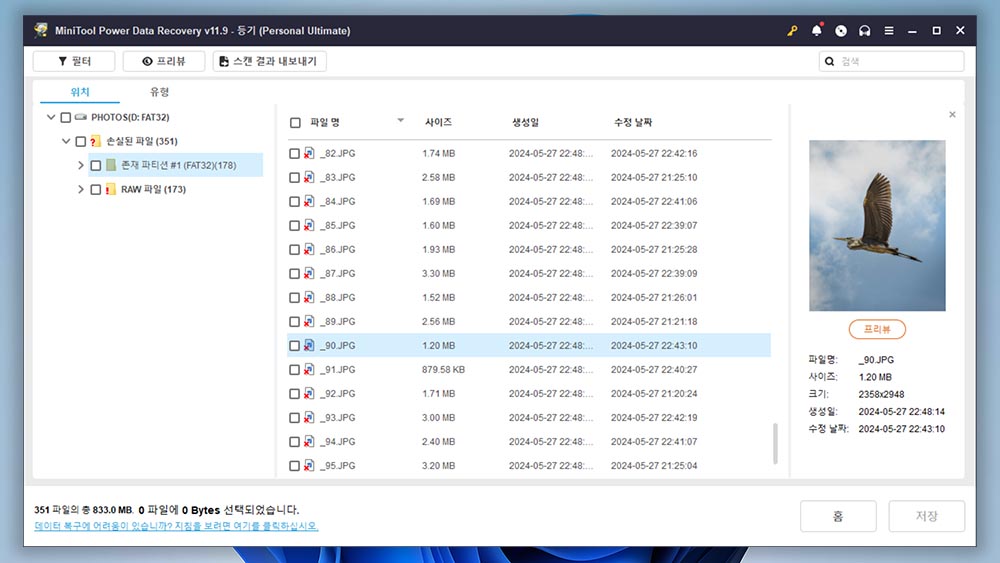1000x563 pixels.
Task: Select the _91.JPG 879.58 KB row
Action: tap(529, 370)
